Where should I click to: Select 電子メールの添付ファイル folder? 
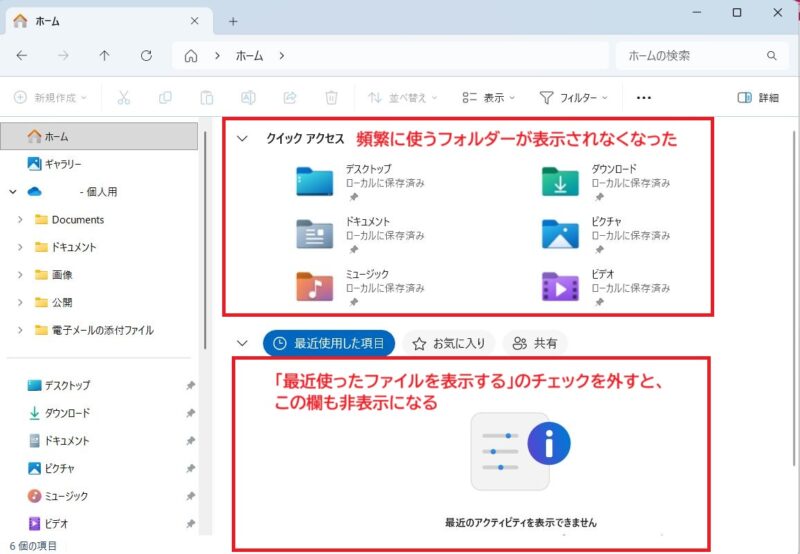[94, 330]
